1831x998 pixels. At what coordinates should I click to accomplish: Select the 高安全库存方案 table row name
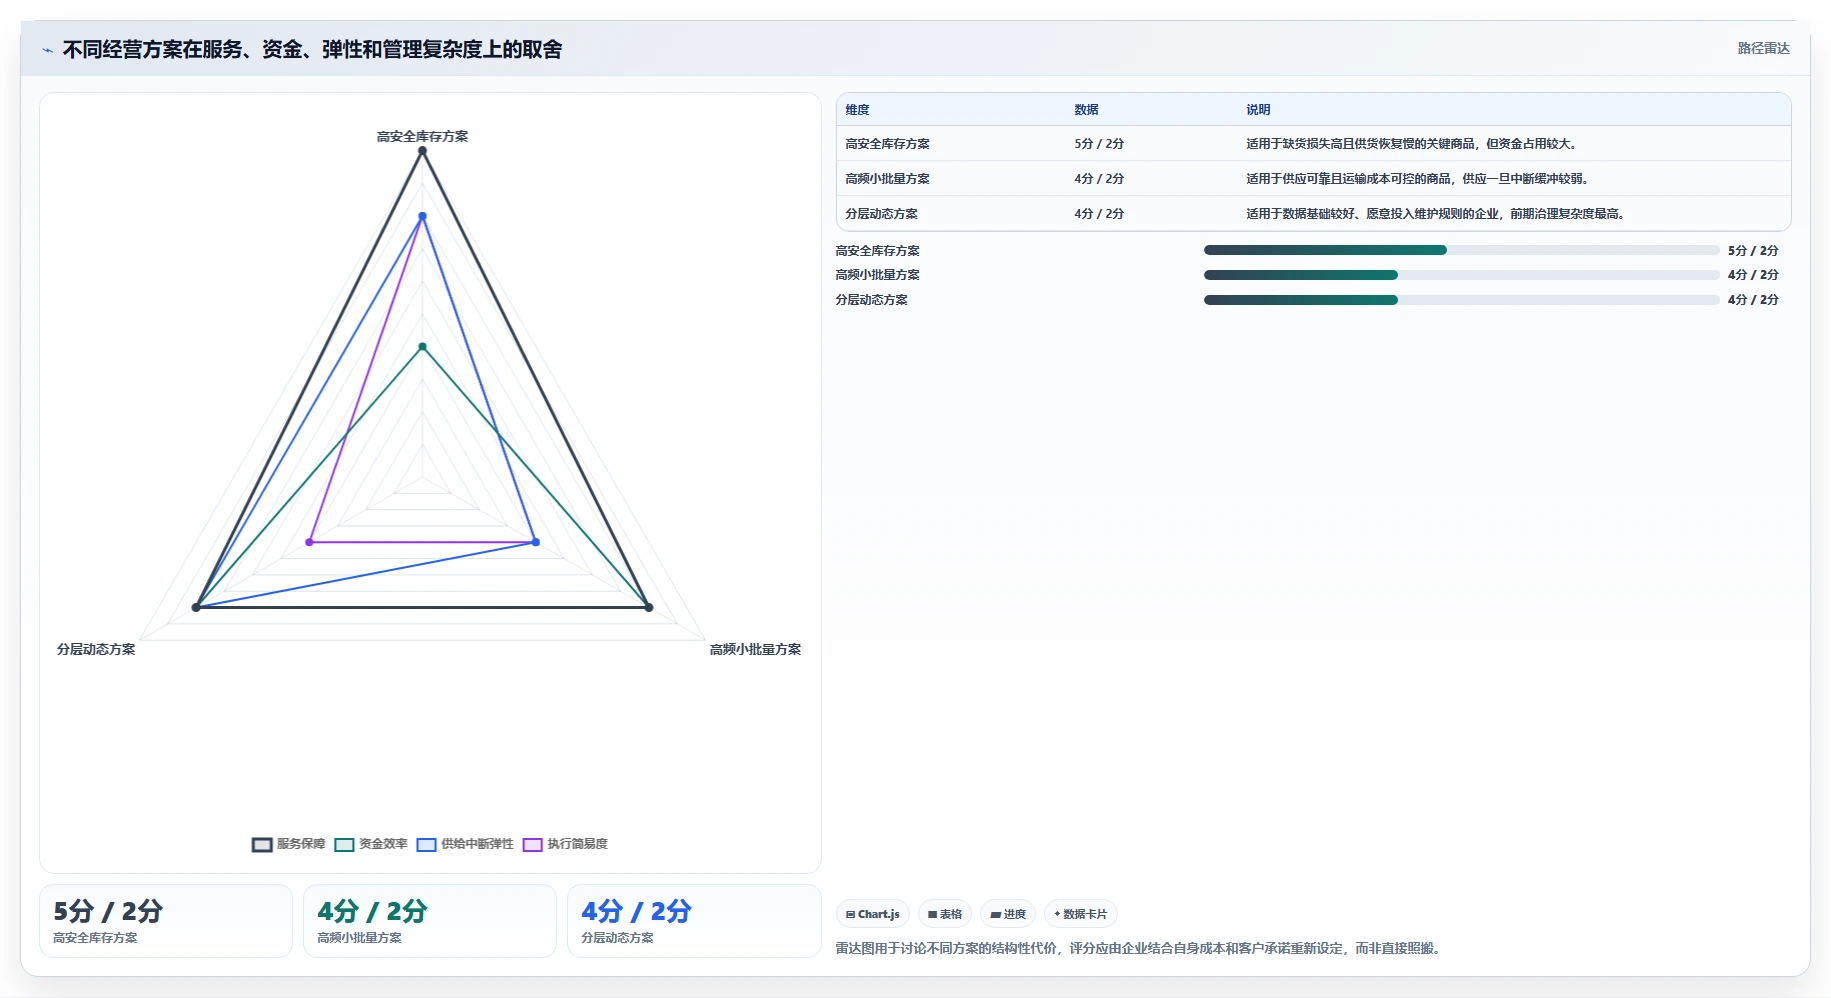coord(887,144)
